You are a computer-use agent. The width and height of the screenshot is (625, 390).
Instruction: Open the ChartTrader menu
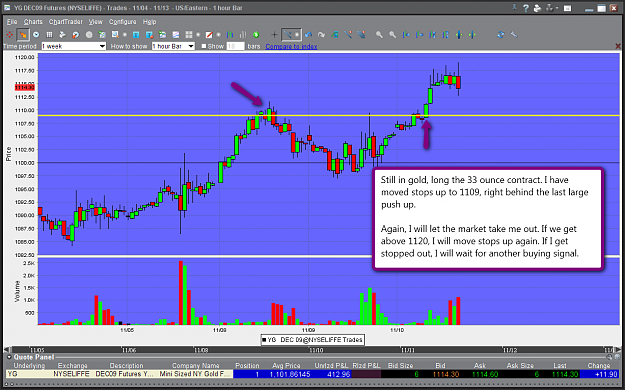tap(66, 22)
